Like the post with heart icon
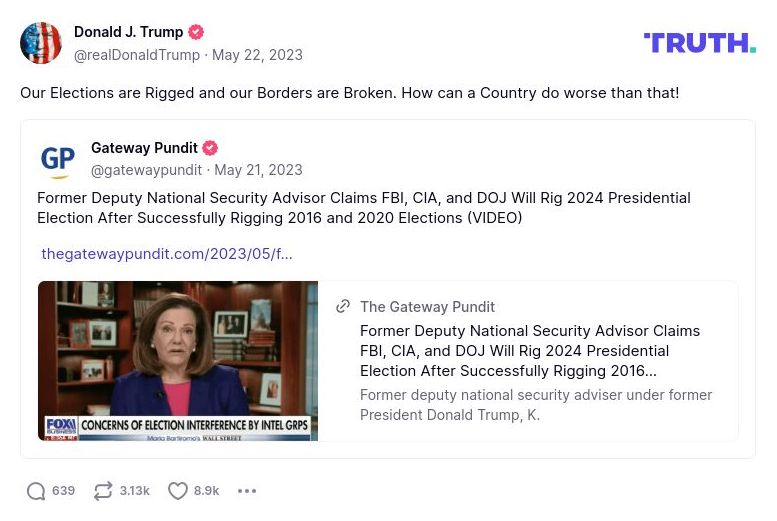 tap(178, 491)
